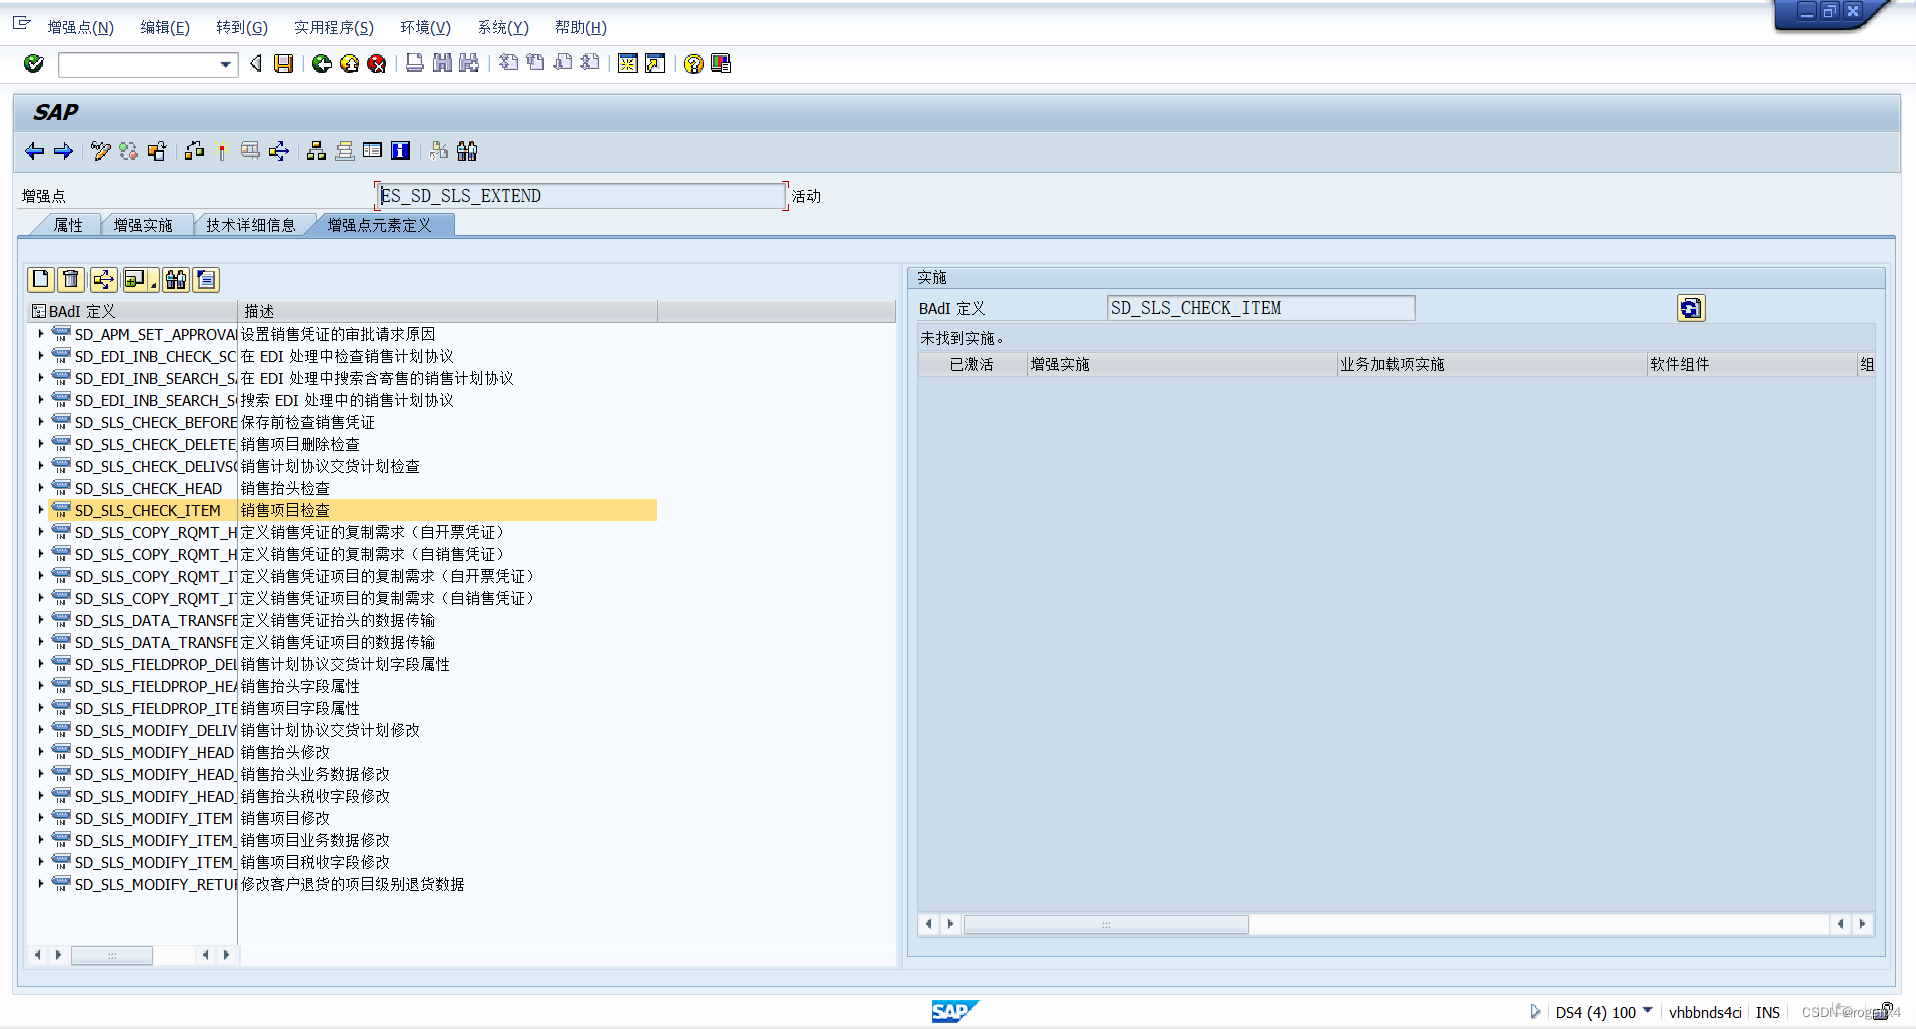Switch to the 技术详细信息 tab
The height and width of the screenshot is (1029, 1916).
pos(251,225)
